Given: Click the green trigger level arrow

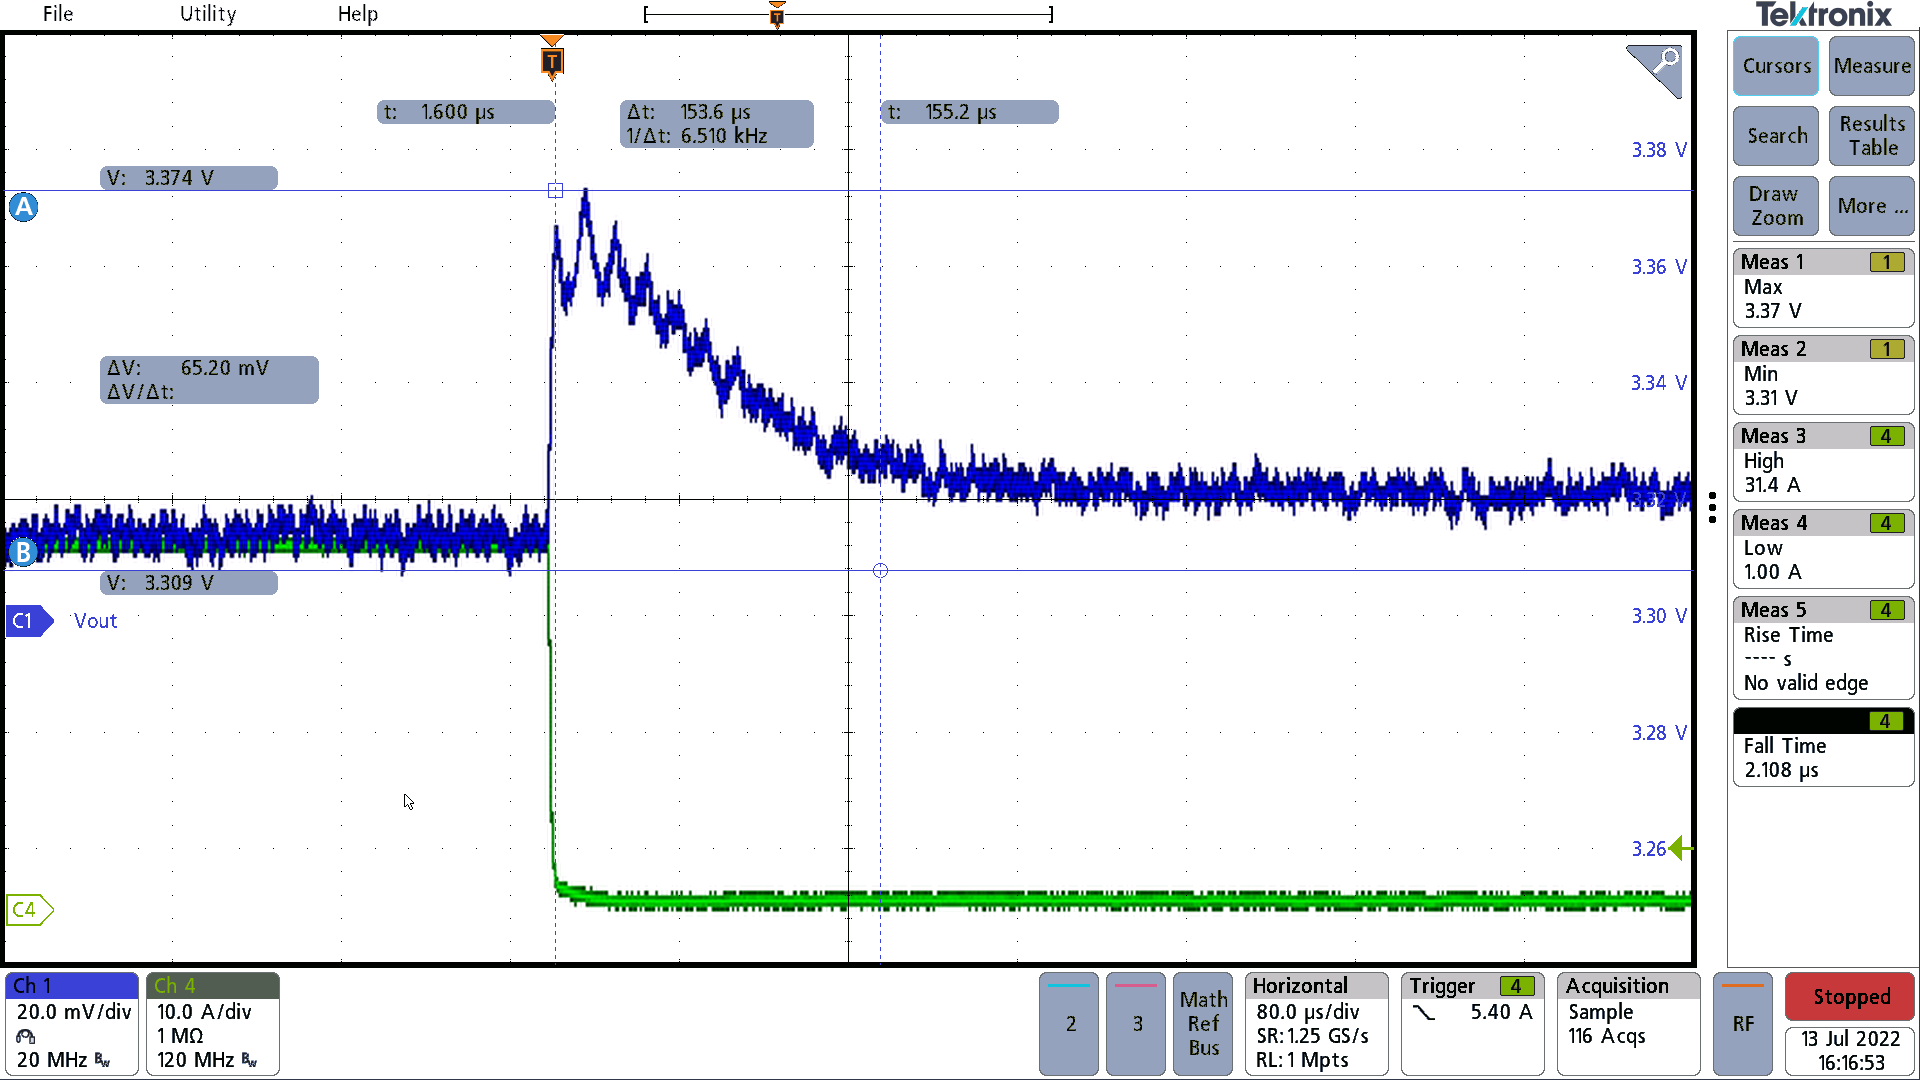Looking at the screenshot, I should coord(1681,848).
